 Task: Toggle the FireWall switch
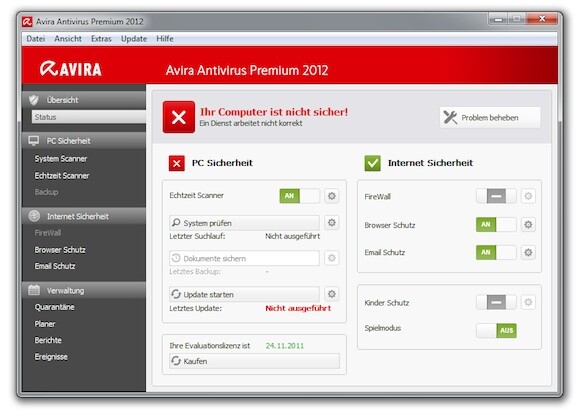coord(496,196)
